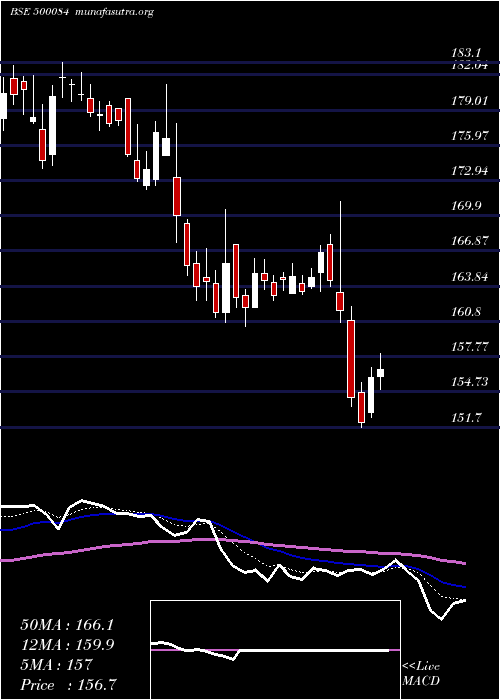
Task: Click the 163.84 price level label
Action: [471, 277]
